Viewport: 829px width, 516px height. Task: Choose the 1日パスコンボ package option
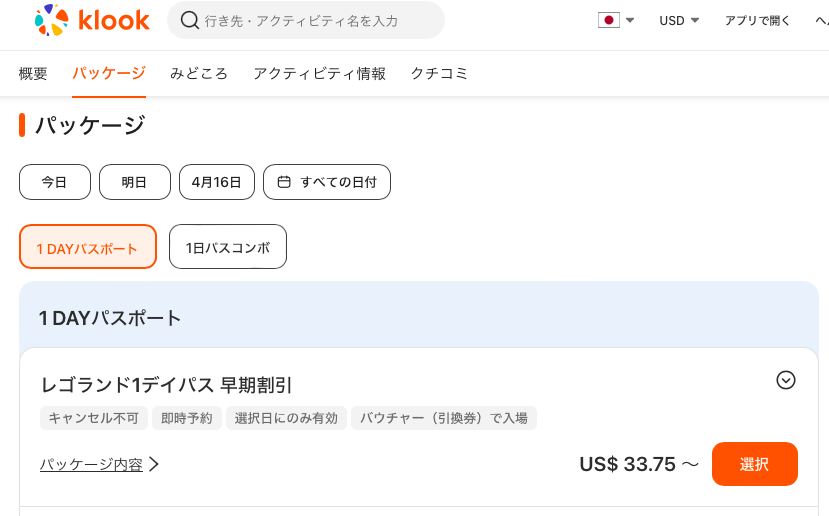(228, 247)
